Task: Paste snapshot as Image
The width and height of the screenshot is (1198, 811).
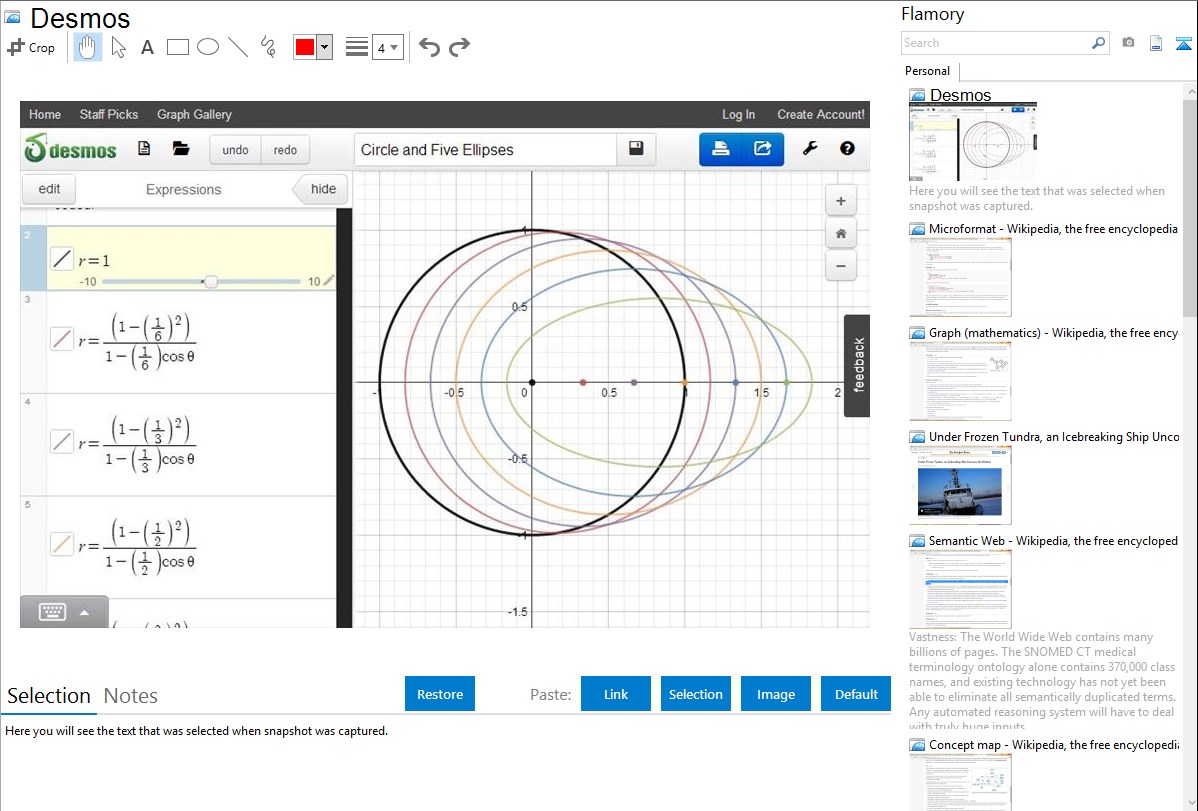Action: (x=775, y=693)
